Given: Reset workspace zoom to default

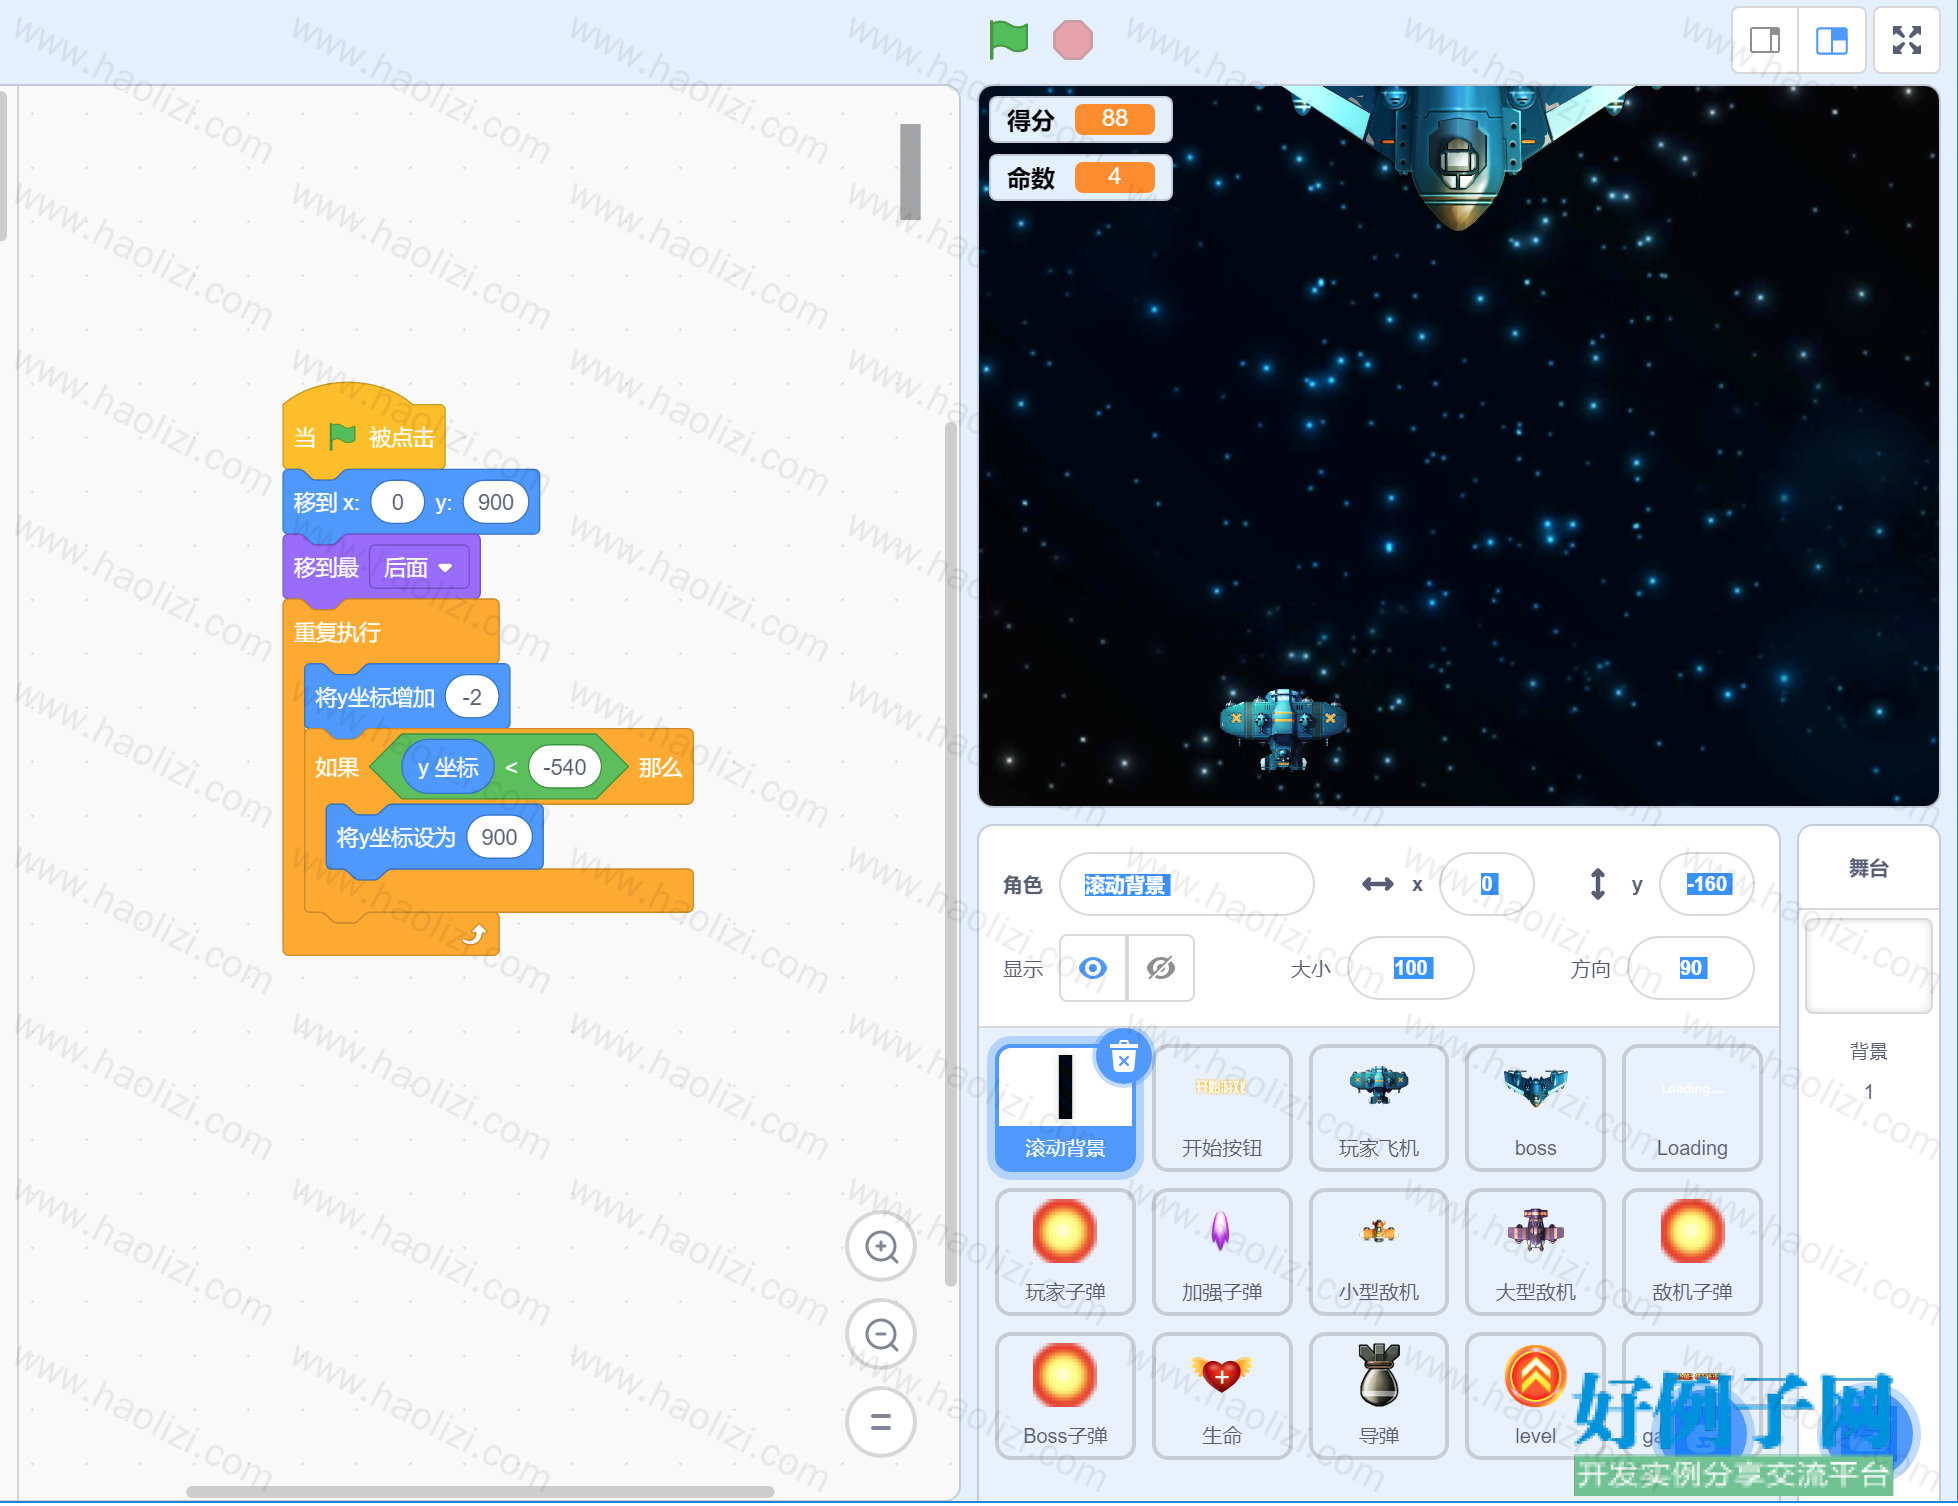Looking at the screenshot, I should (881, 1421).
